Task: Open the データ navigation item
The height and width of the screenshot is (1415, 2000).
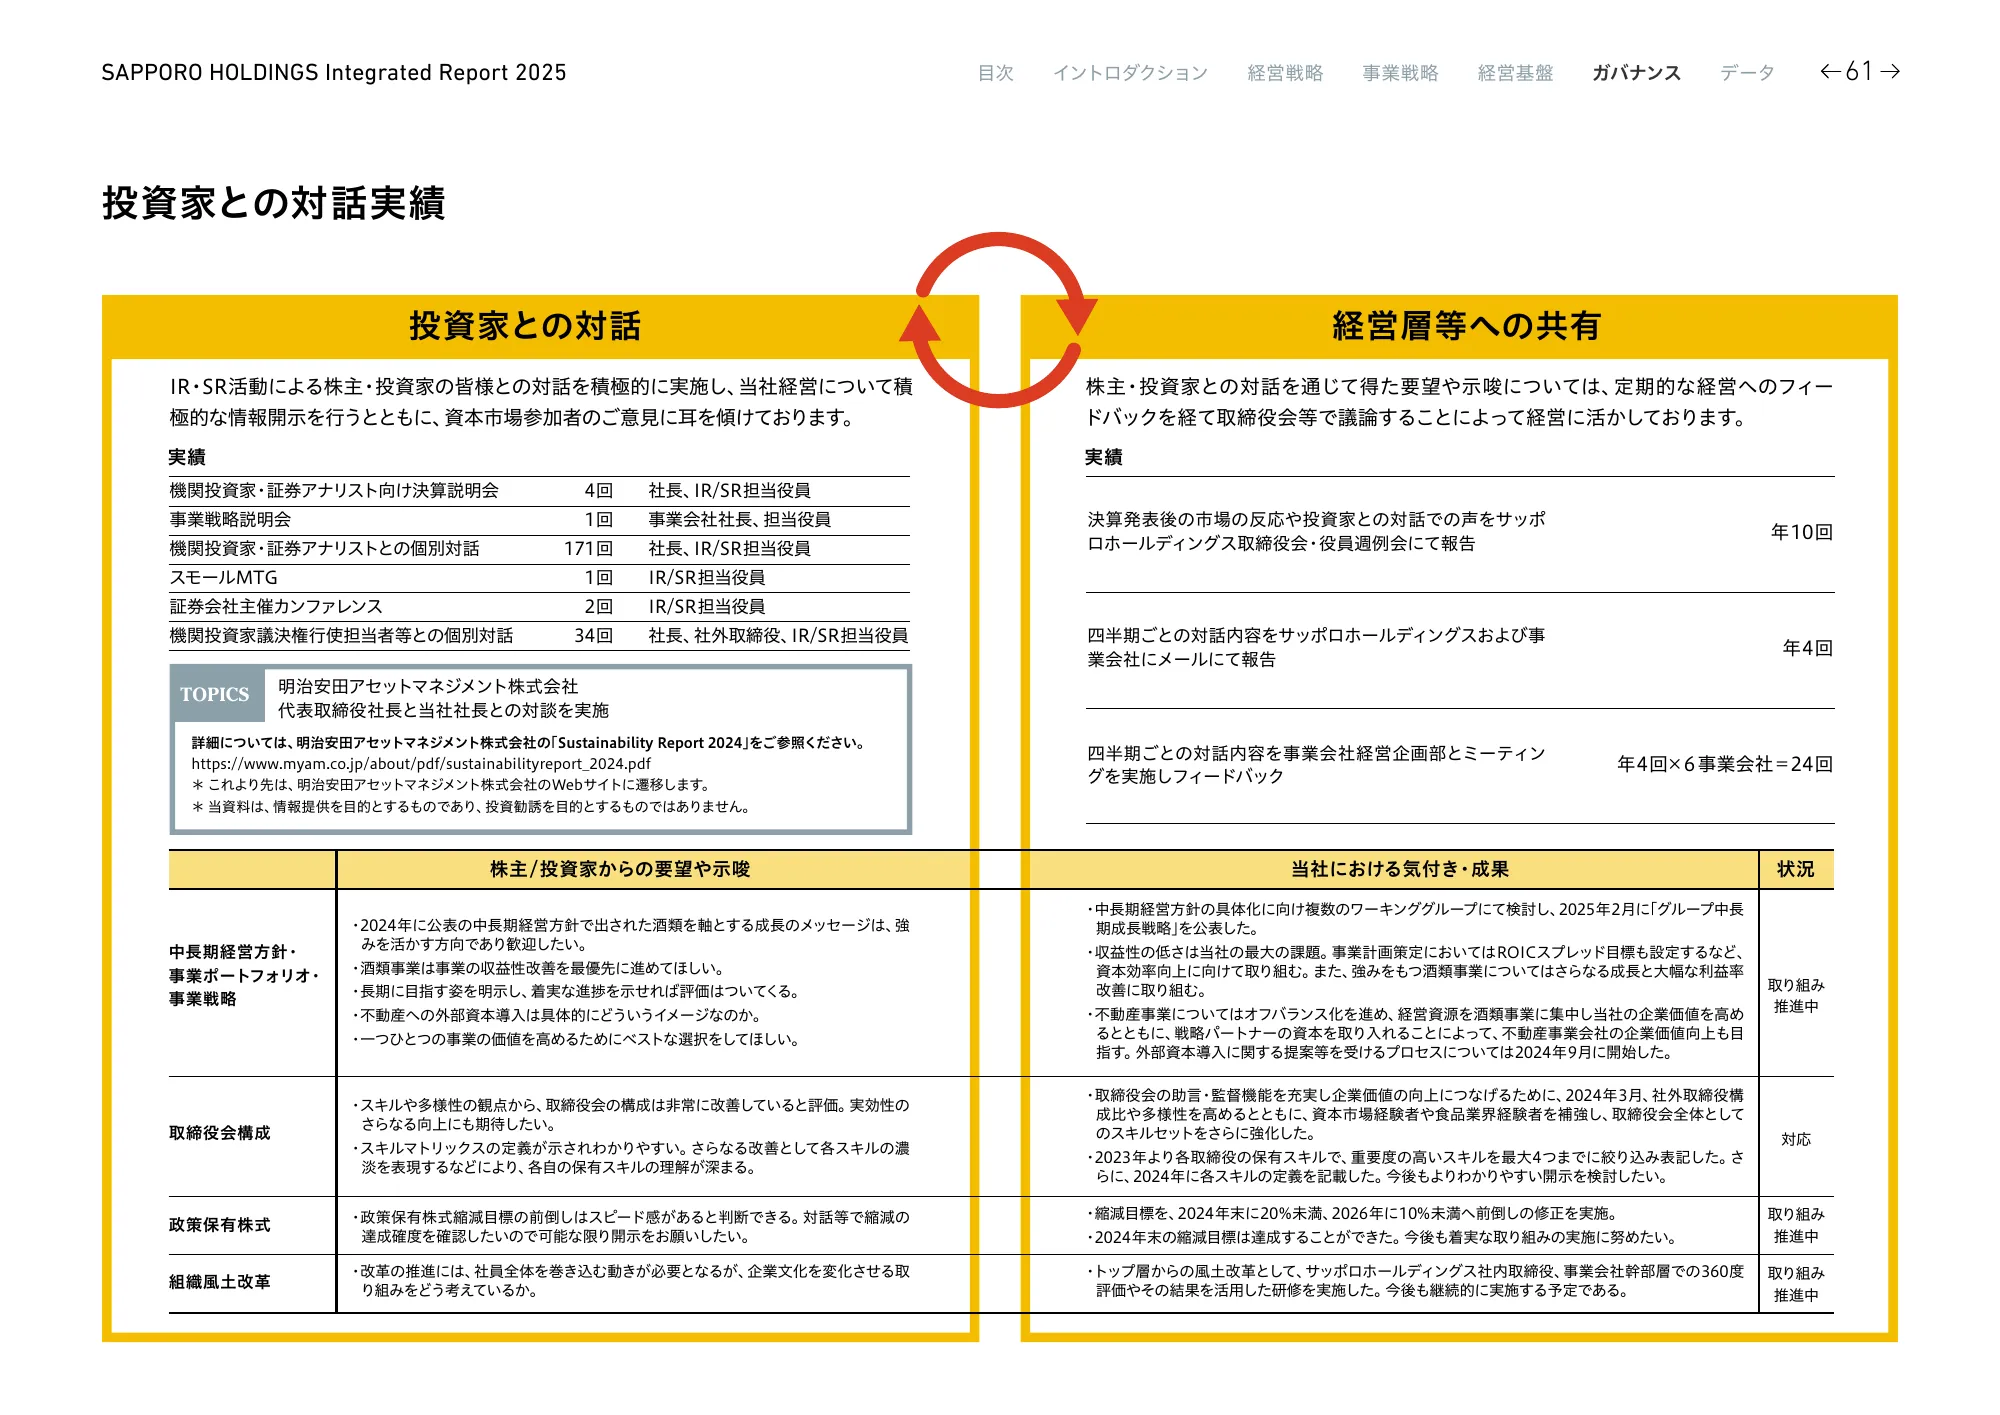Action: coord(1747,73)
